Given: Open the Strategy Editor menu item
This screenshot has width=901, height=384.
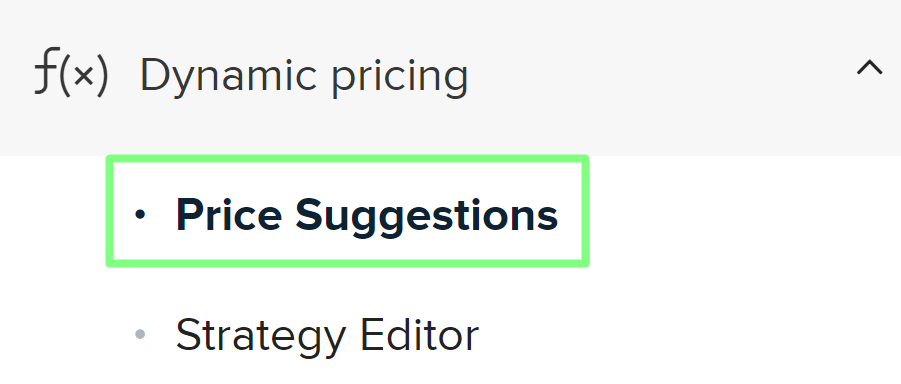Looking at the screenshot, I should click(327, 335).
